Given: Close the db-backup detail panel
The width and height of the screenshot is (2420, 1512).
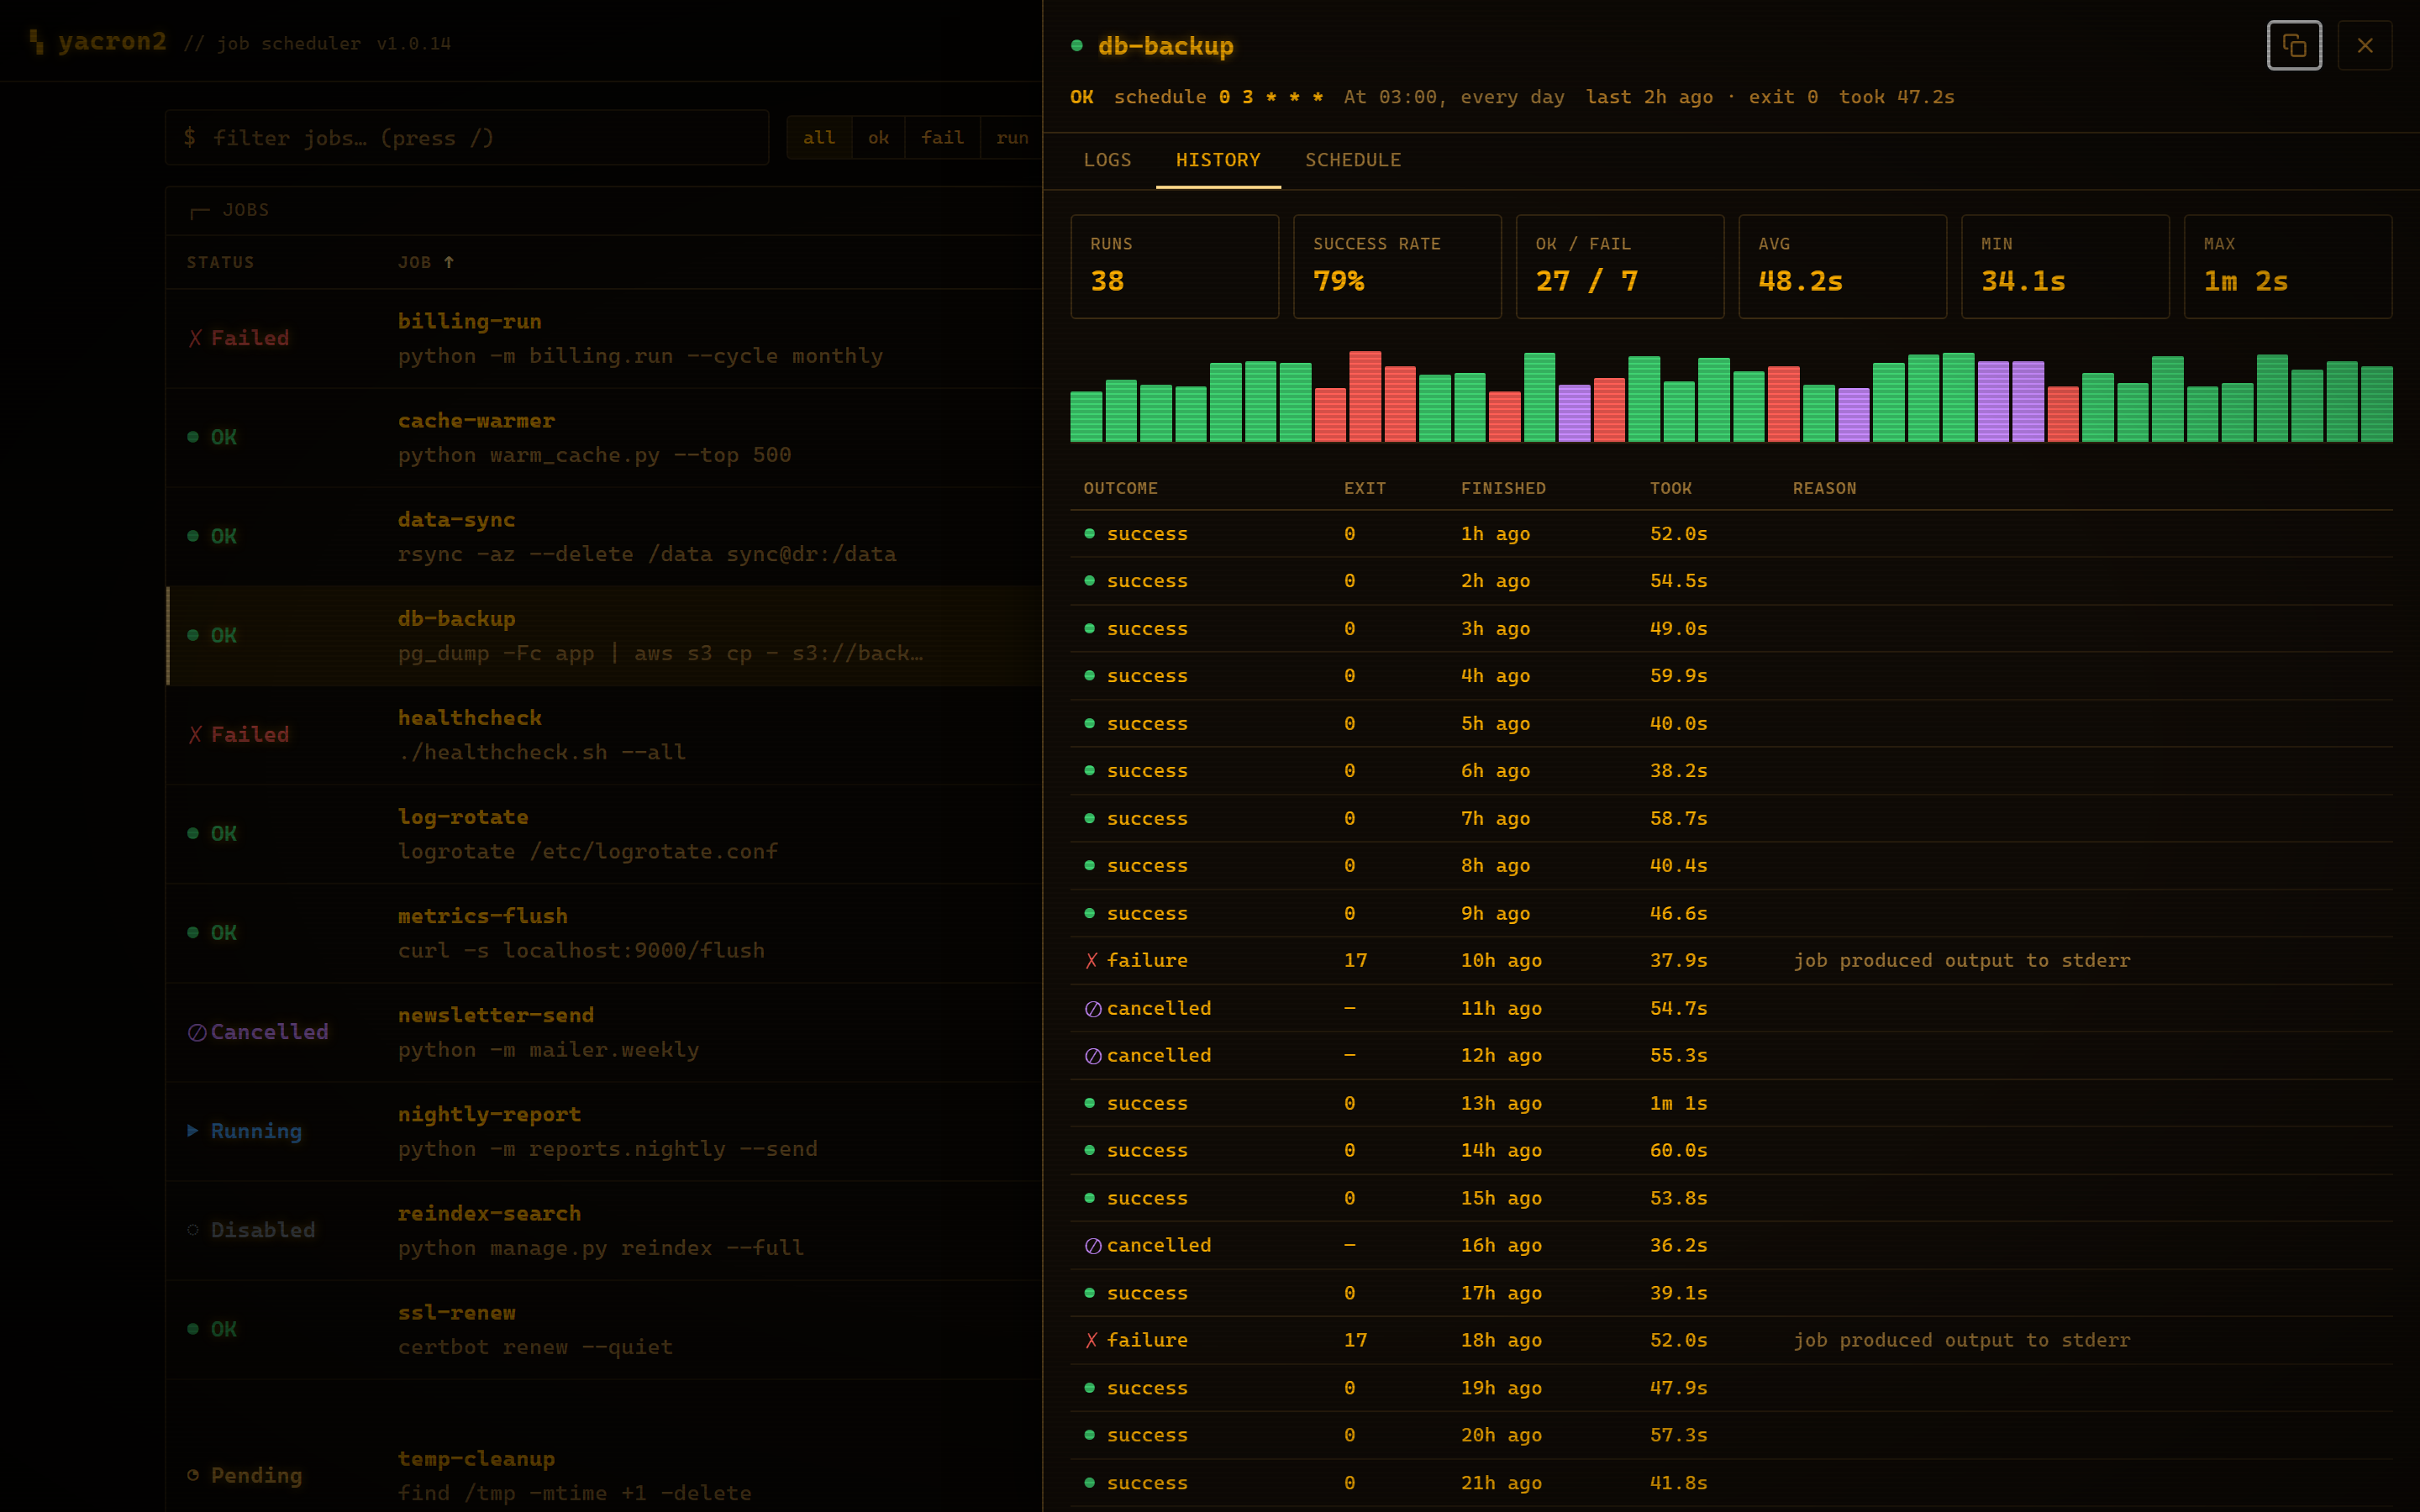Looking at the screenshot, I should pos(2365,46).
